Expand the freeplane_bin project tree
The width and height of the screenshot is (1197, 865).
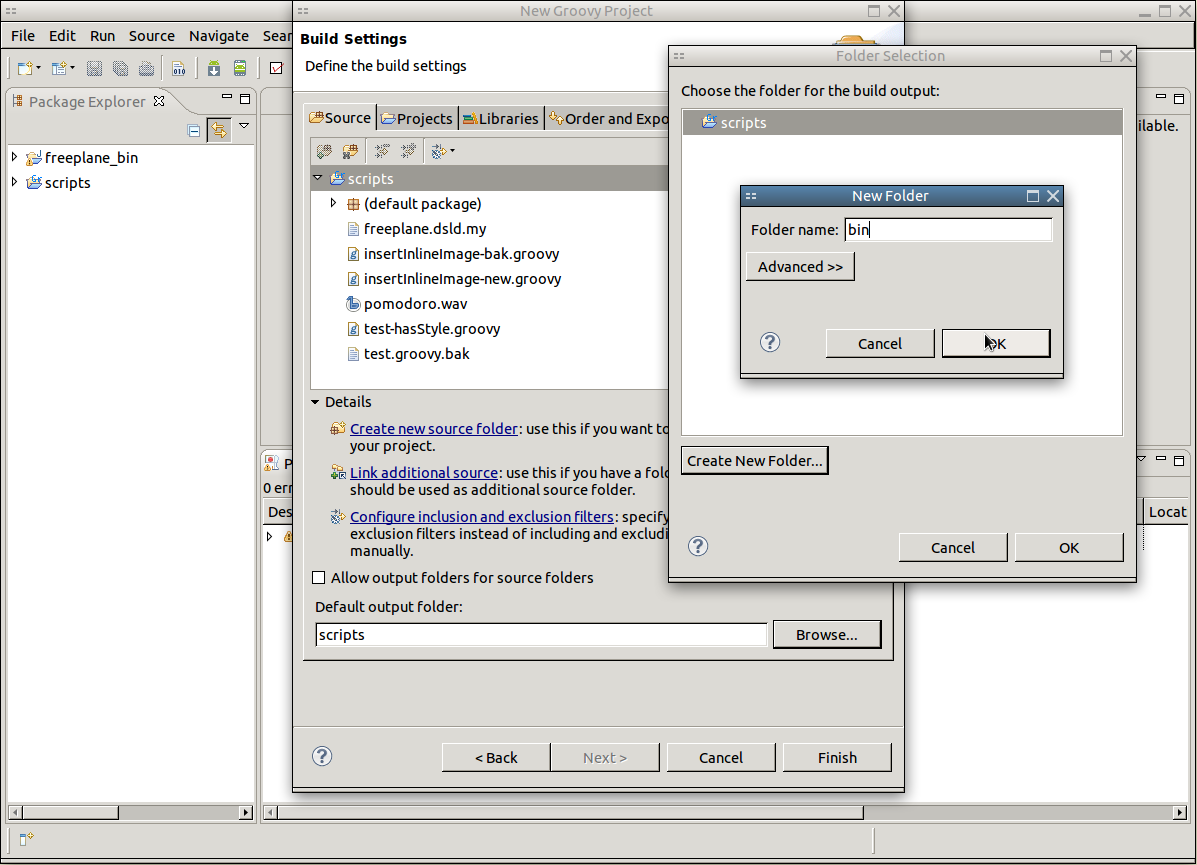[14, 157]
